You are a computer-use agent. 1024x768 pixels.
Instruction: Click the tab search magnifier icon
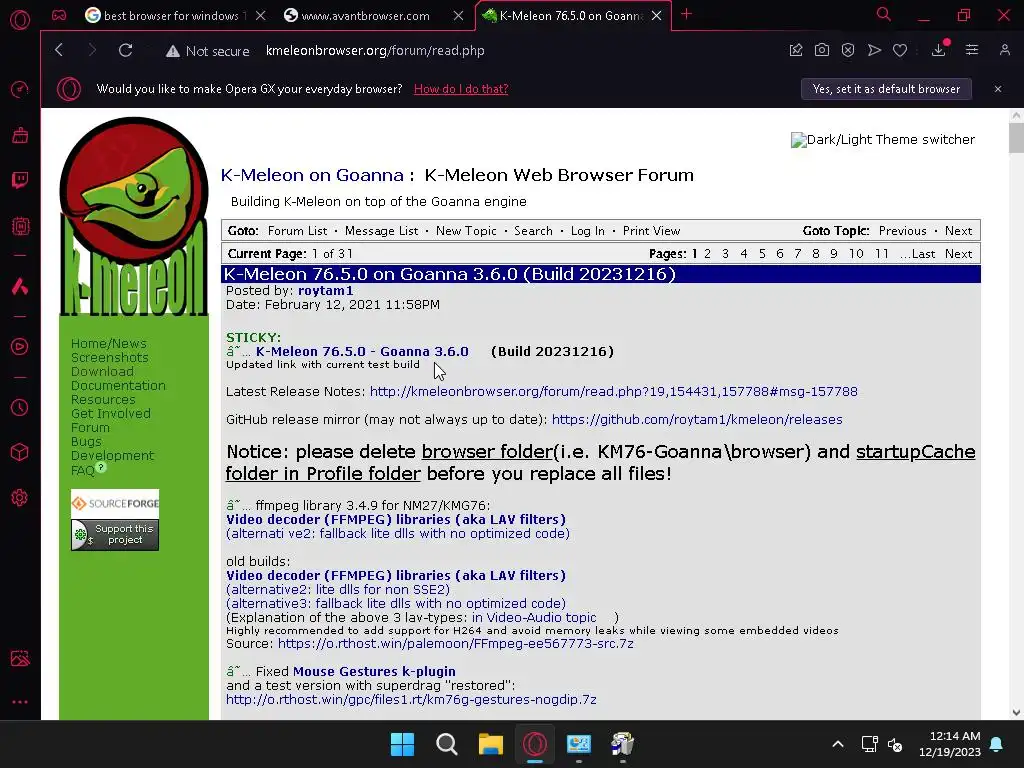884,14
